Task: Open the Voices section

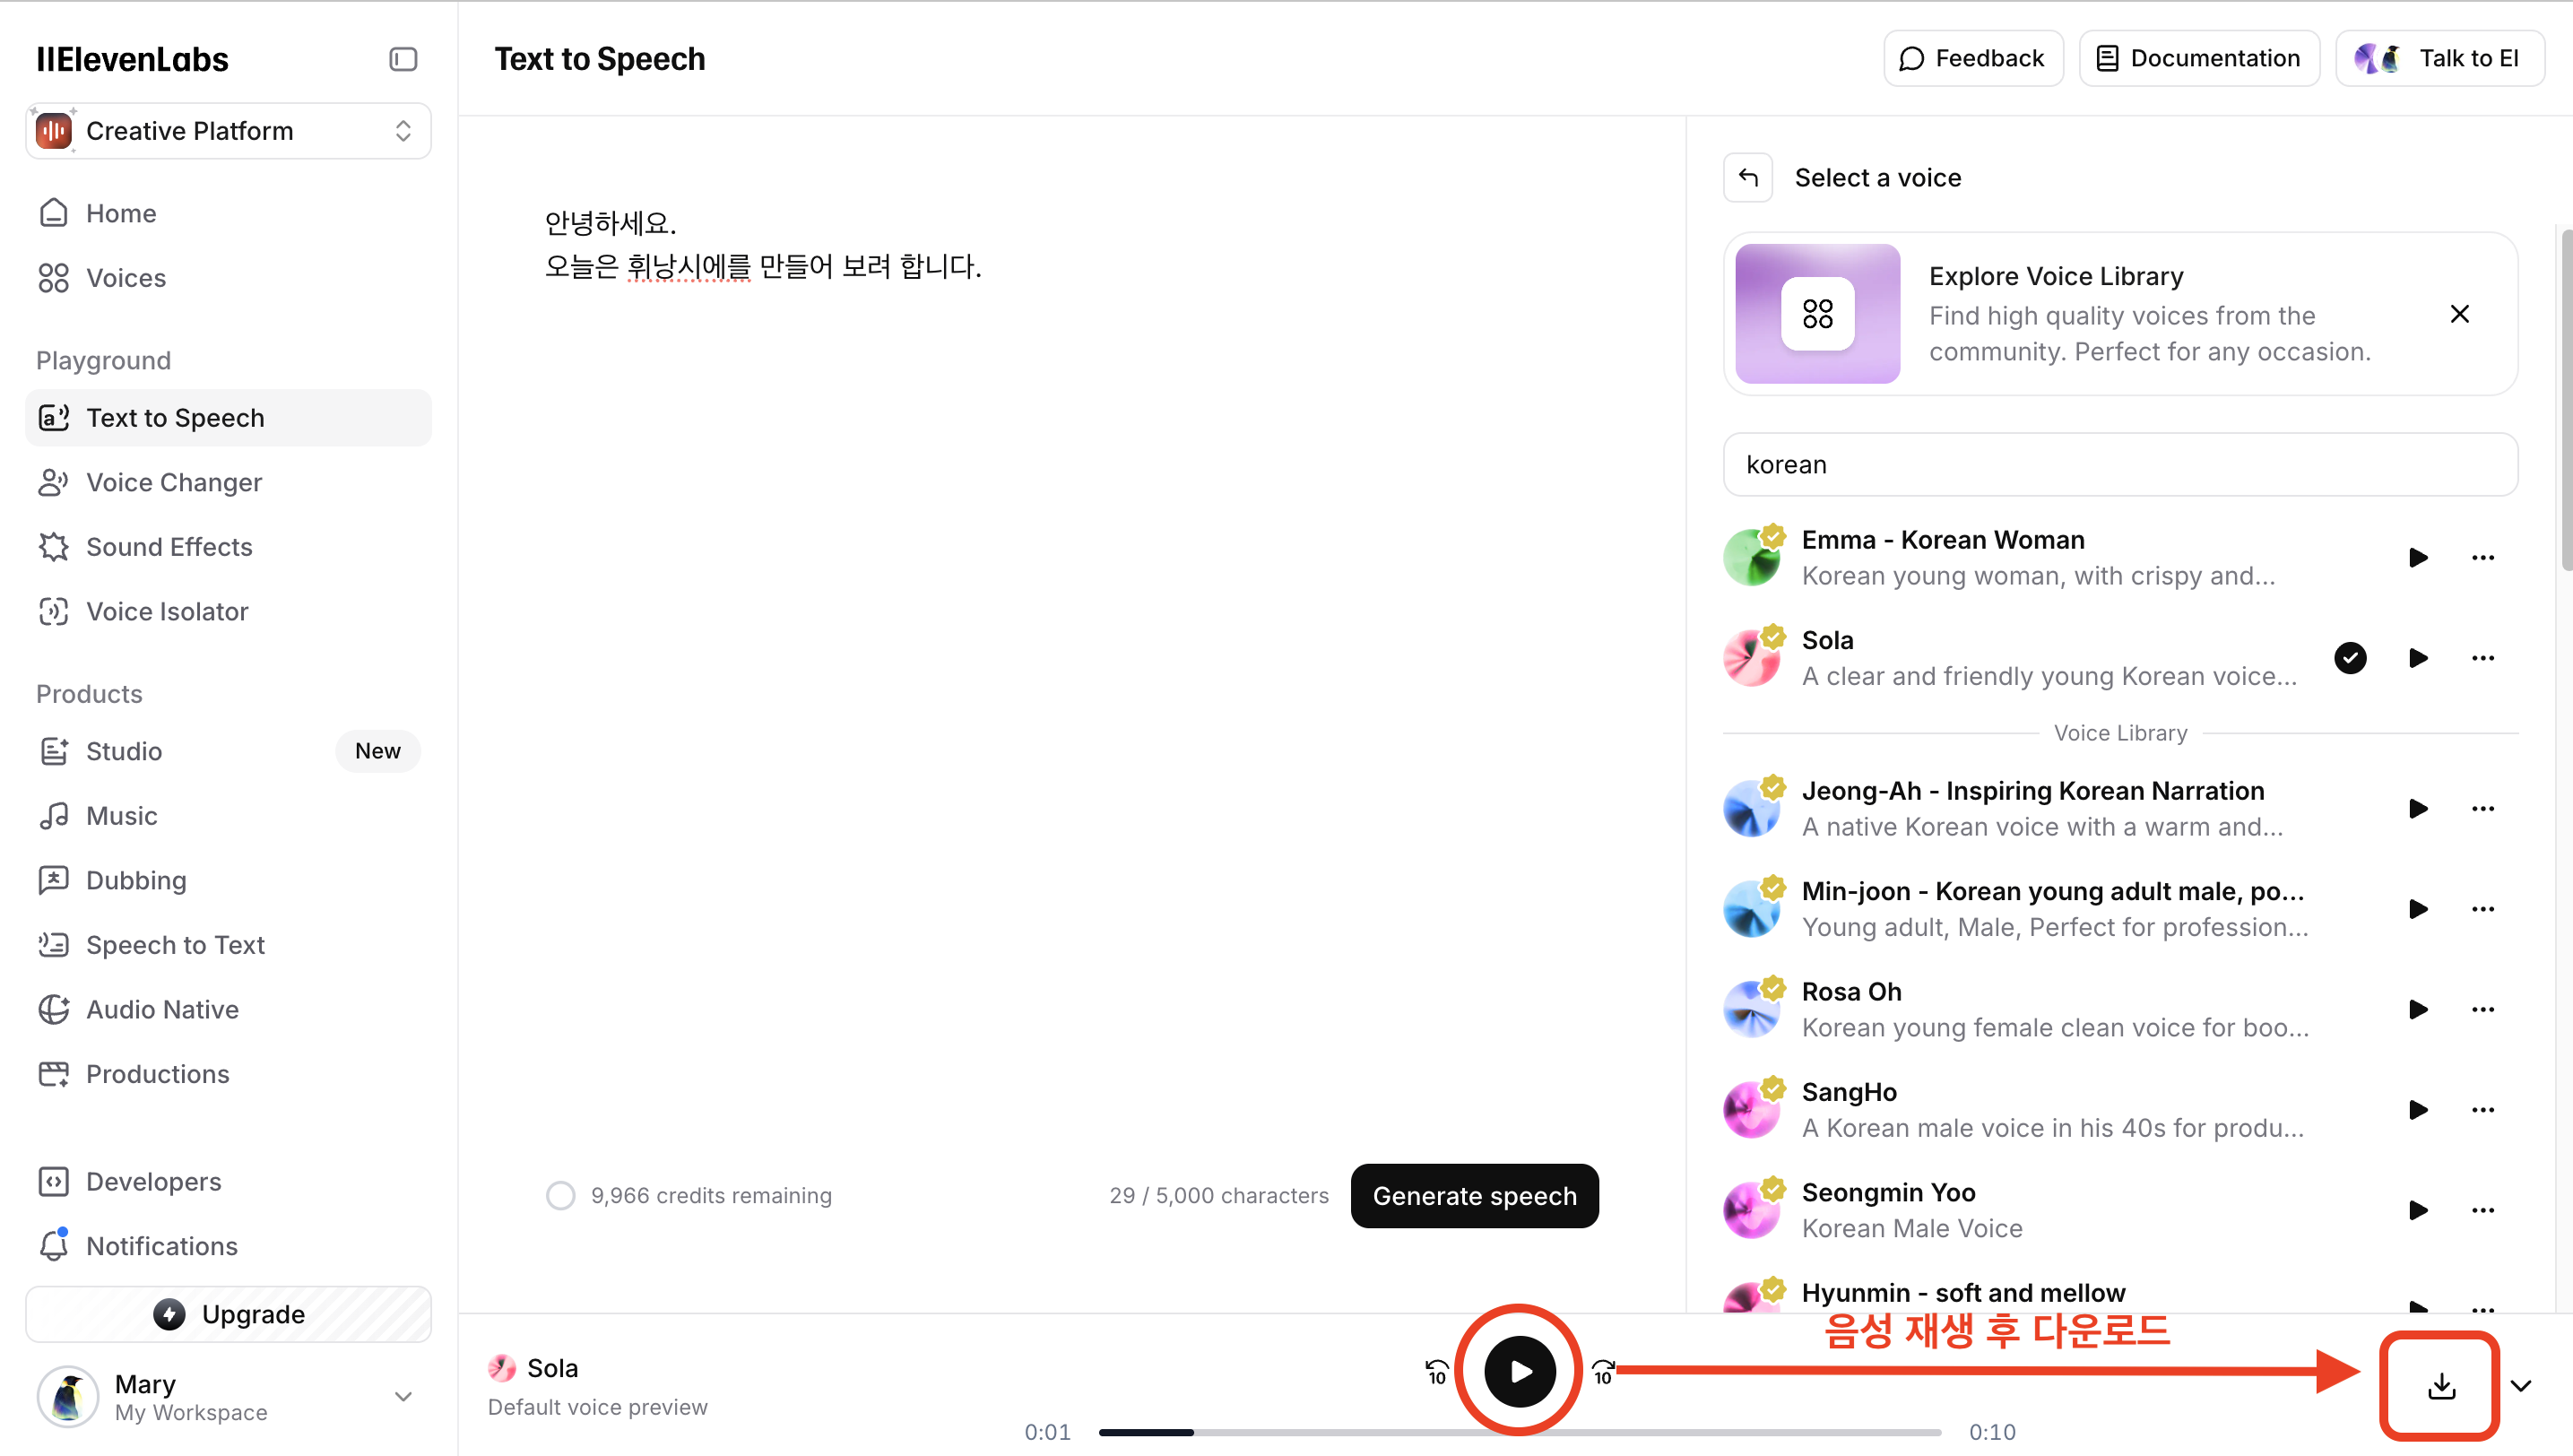Action: click(126, 277)
